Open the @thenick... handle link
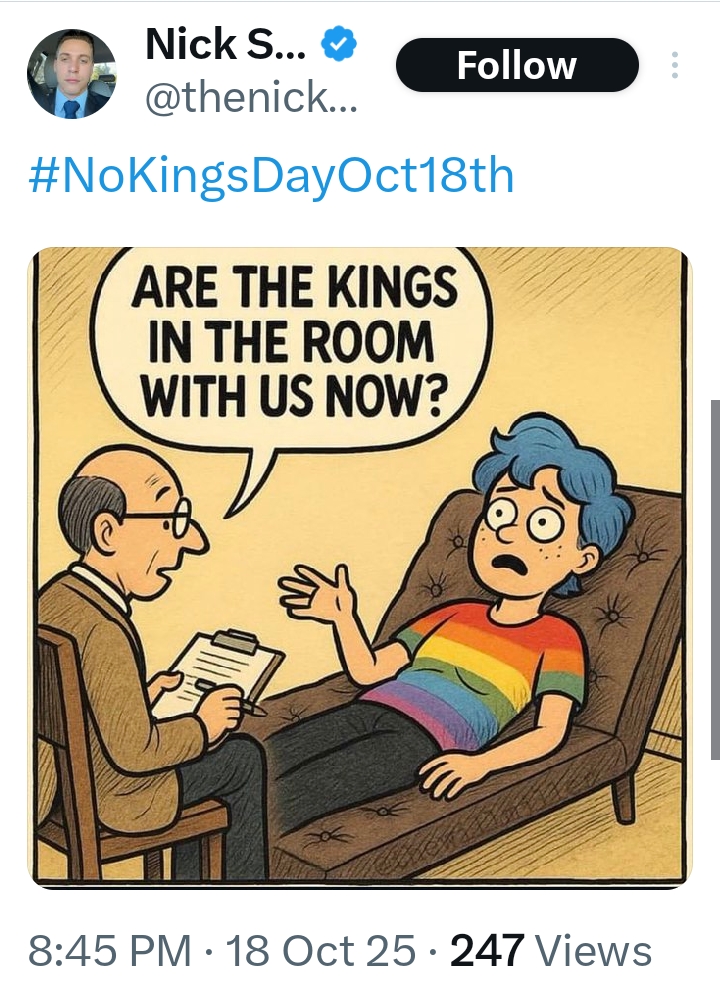Viewport: 720px width, 1000px height. point(251,97)
